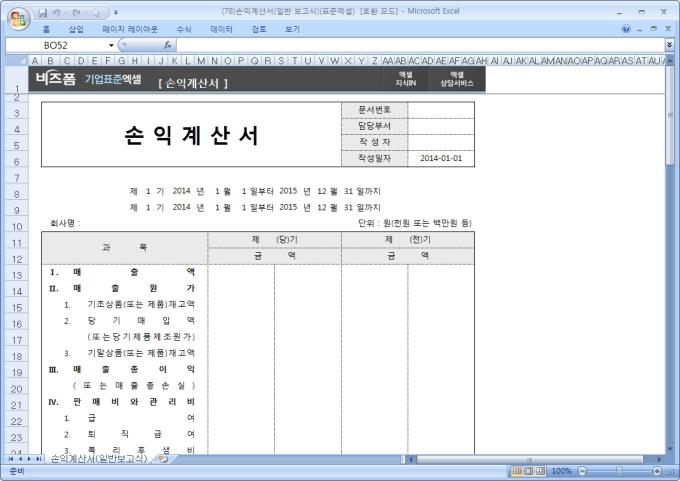
Task: Open the Office button menu
Action: (18, 19)
